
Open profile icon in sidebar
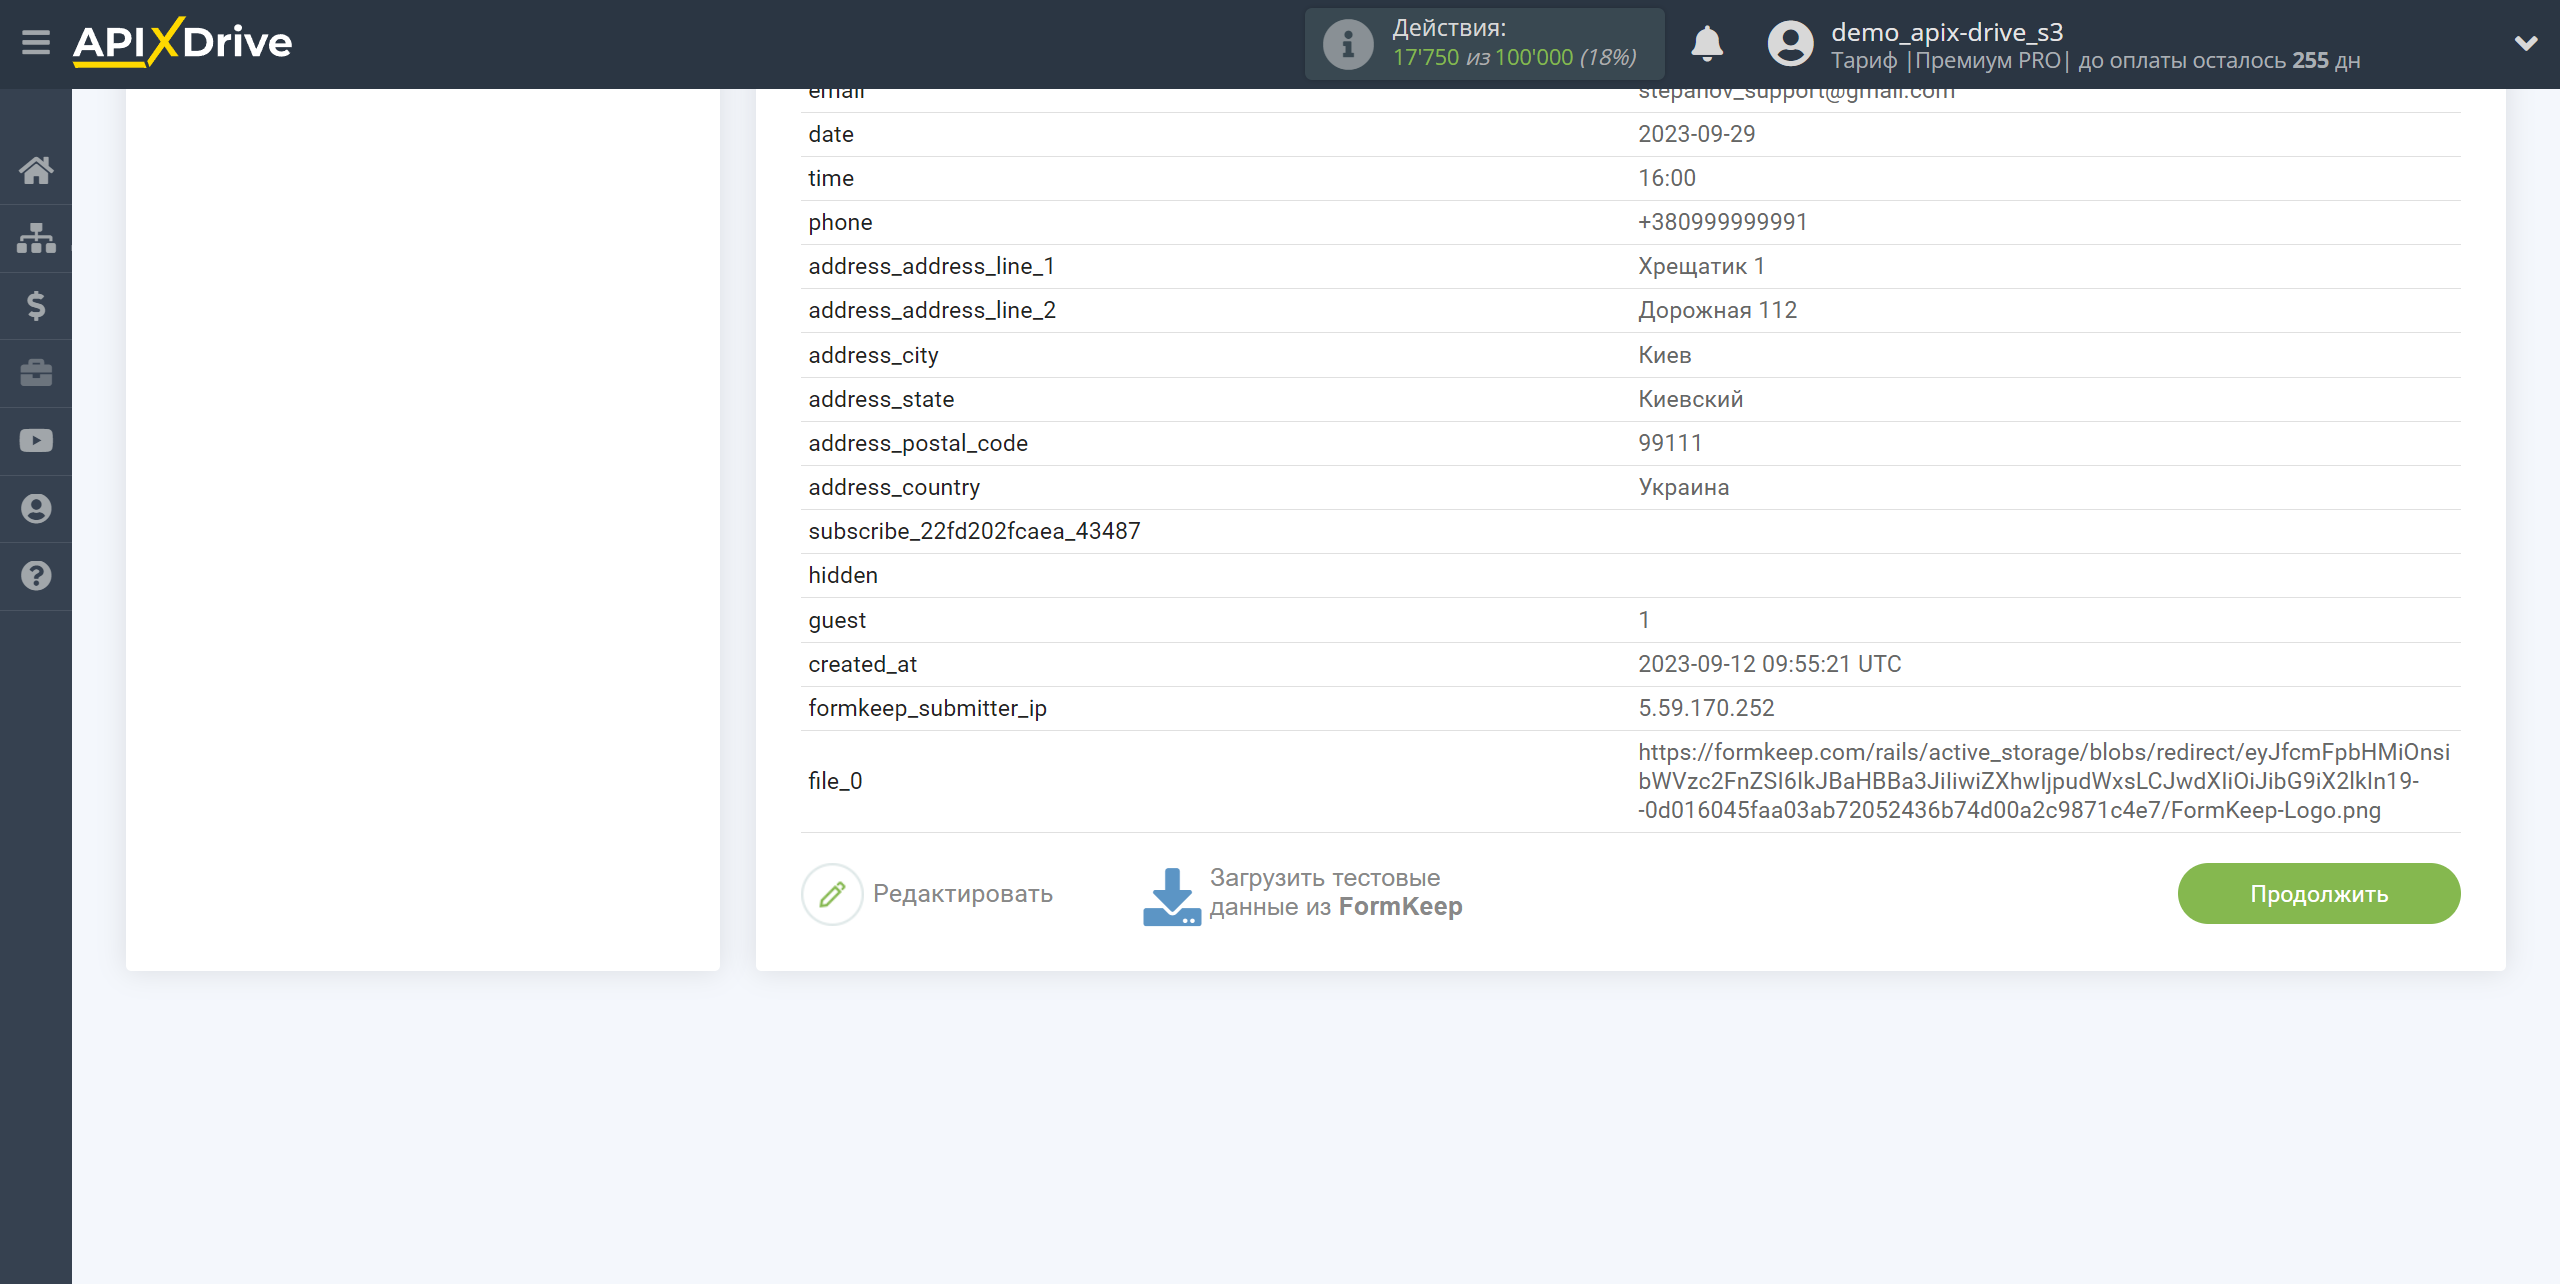(36, 508)
